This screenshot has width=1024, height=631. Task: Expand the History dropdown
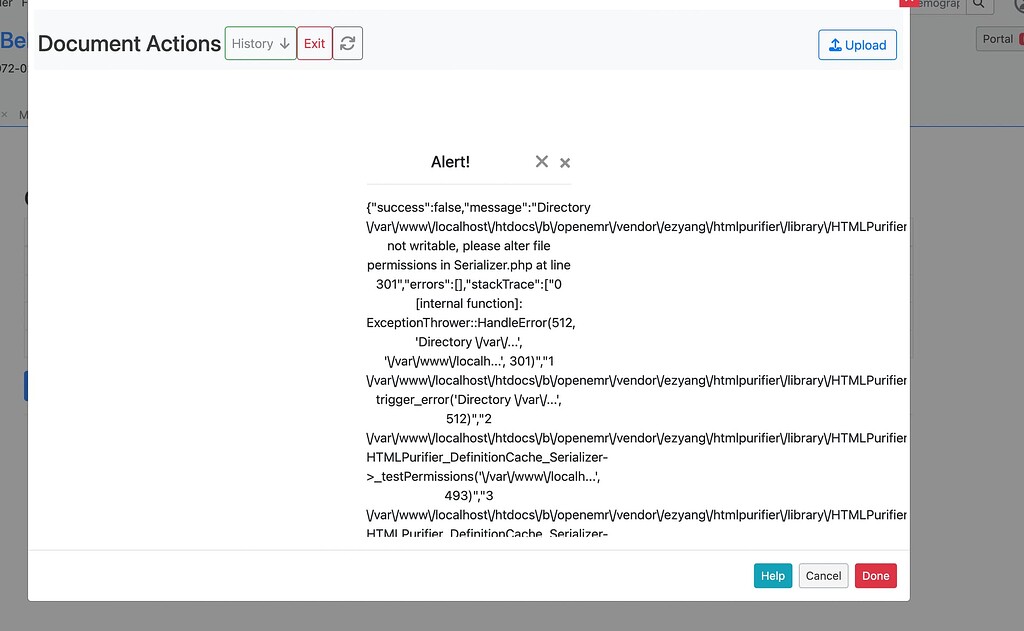pyautogui.click(x=259, y=43)
